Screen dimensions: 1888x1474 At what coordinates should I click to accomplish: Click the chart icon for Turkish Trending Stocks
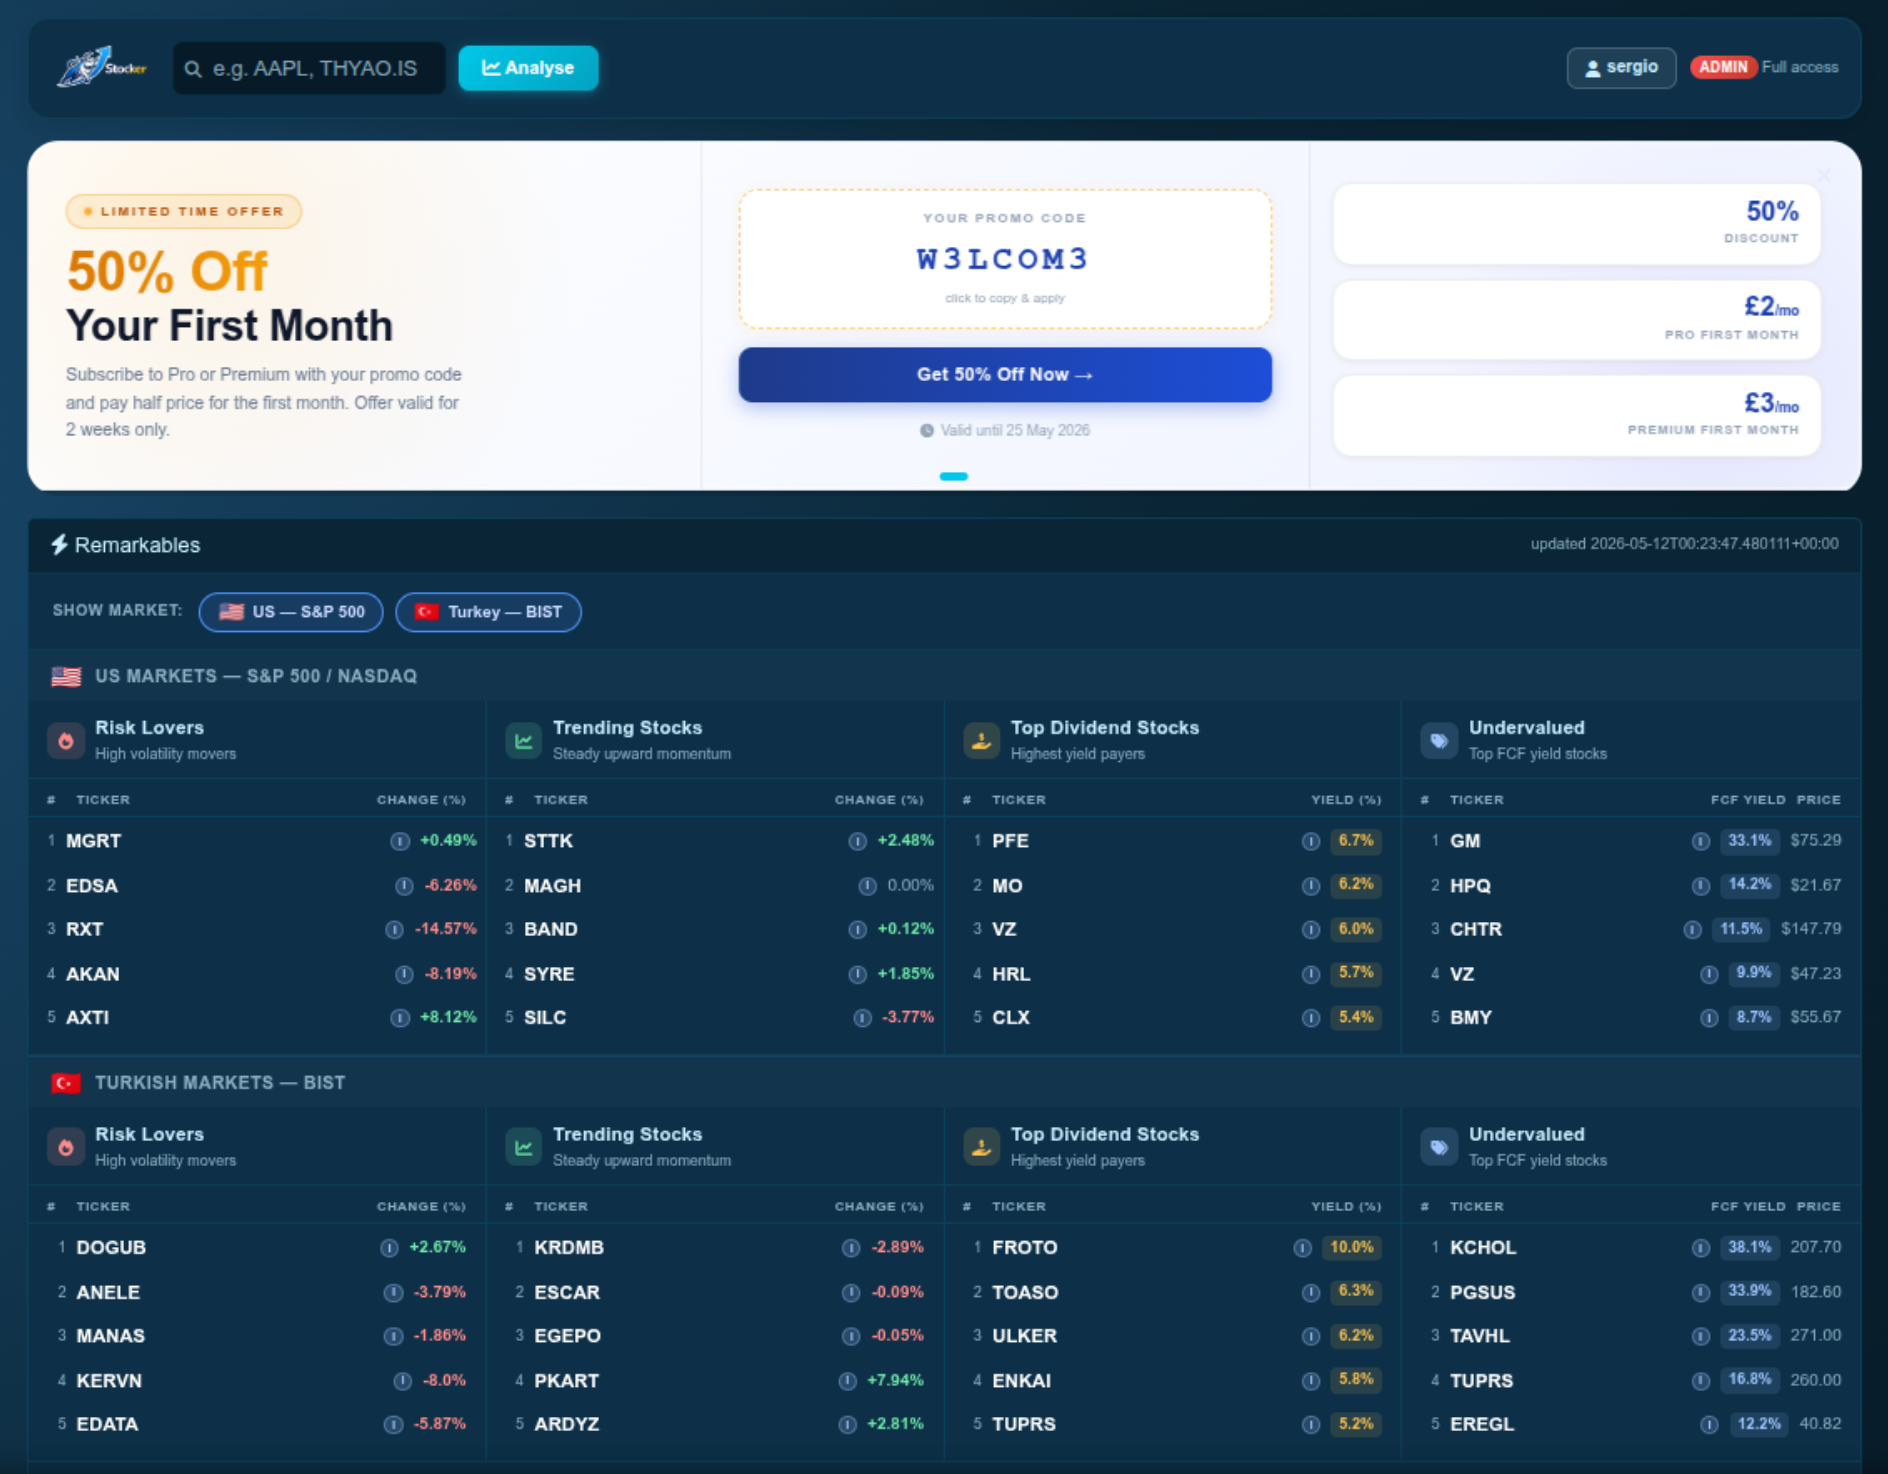click(x=523, y=1148)
